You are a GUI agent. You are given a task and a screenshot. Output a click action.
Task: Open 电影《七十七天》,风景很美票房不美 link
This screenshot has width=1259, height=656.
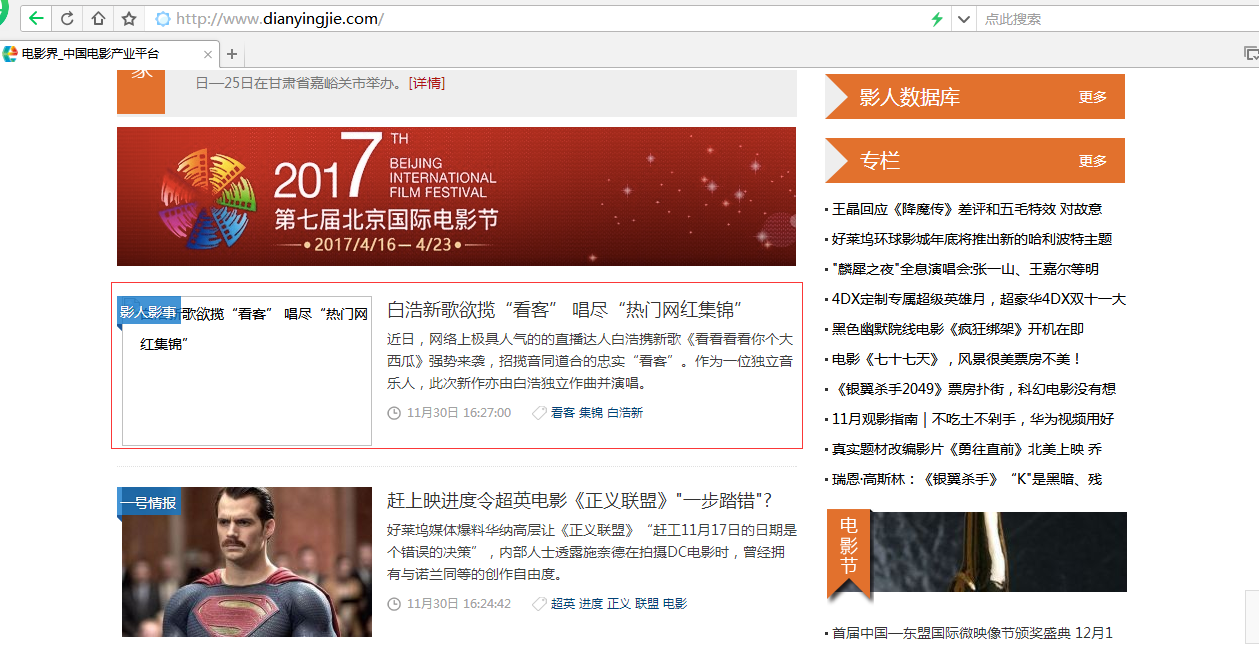point(957,359)
